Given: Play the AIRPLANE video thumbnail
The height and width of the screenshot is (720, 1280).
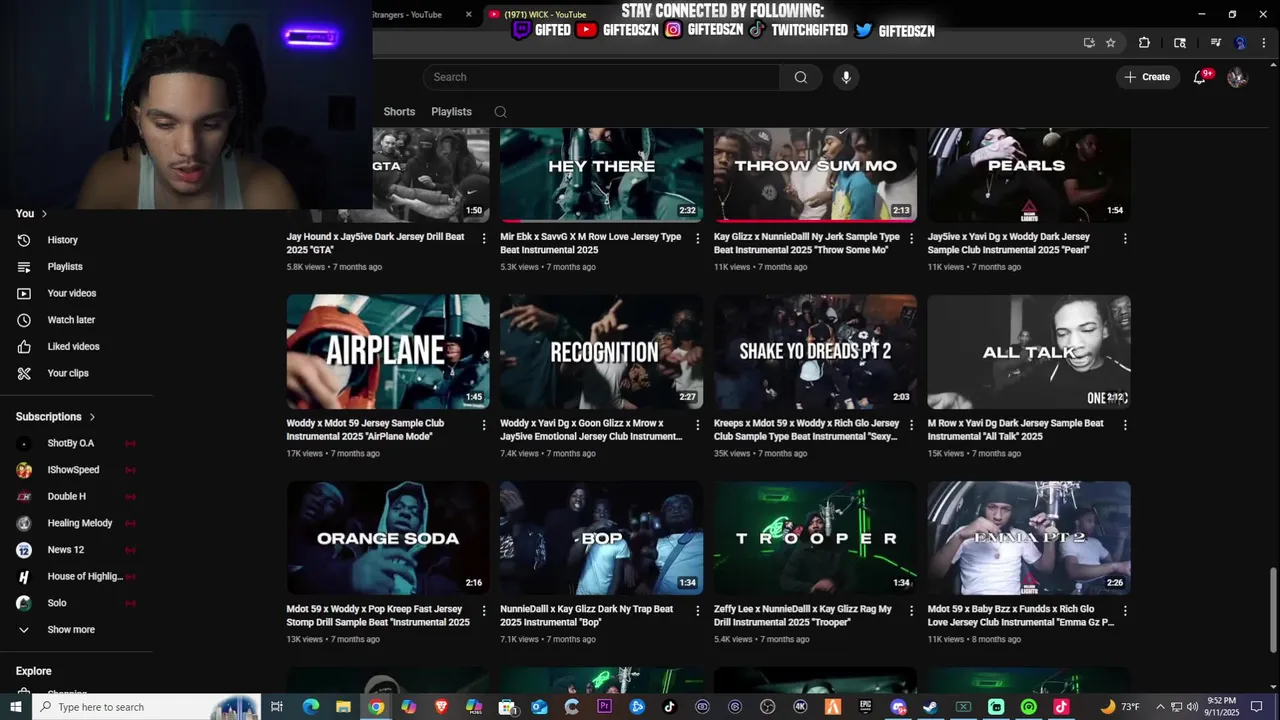Looking at the screenshot, I should pyautogui.click(x=388, y=352).
